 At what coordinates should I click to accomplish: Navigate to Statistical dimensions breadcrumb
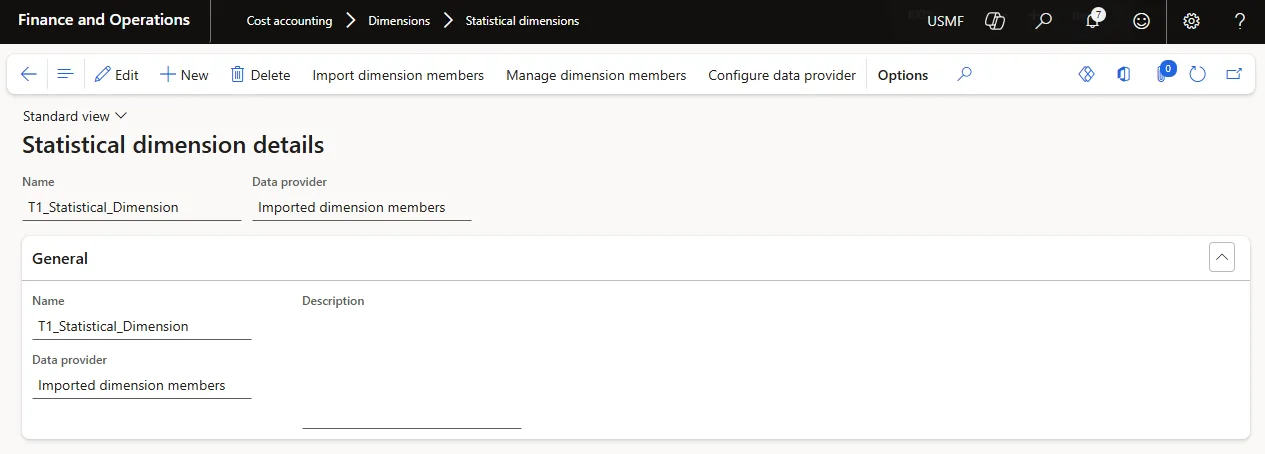pyautogui.click(x=522, y=21)
